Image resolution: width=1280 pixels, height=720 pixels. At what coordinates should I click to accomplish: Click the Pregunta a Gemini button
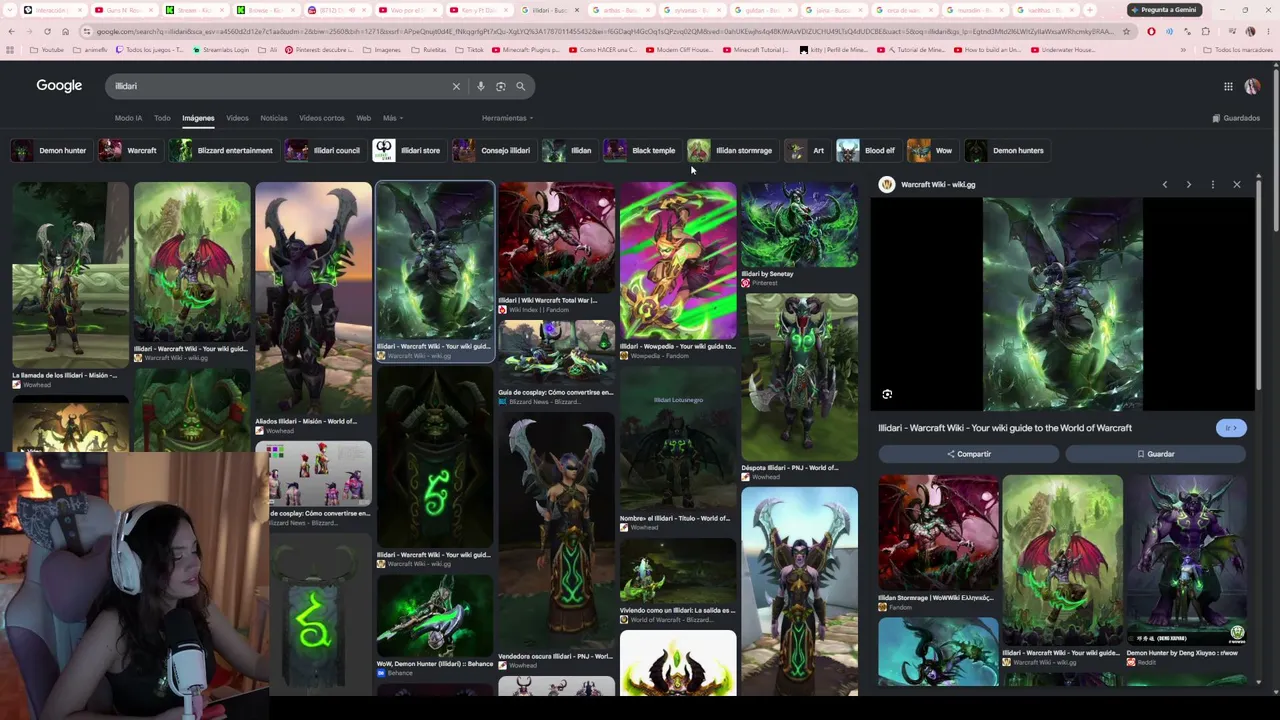[1164, 10]
